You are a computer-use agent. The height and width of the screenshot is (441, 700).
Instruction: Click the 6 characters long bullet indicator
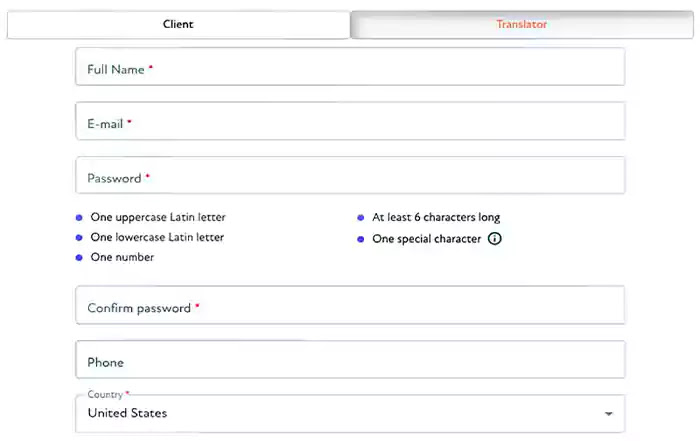pos(361,218)
